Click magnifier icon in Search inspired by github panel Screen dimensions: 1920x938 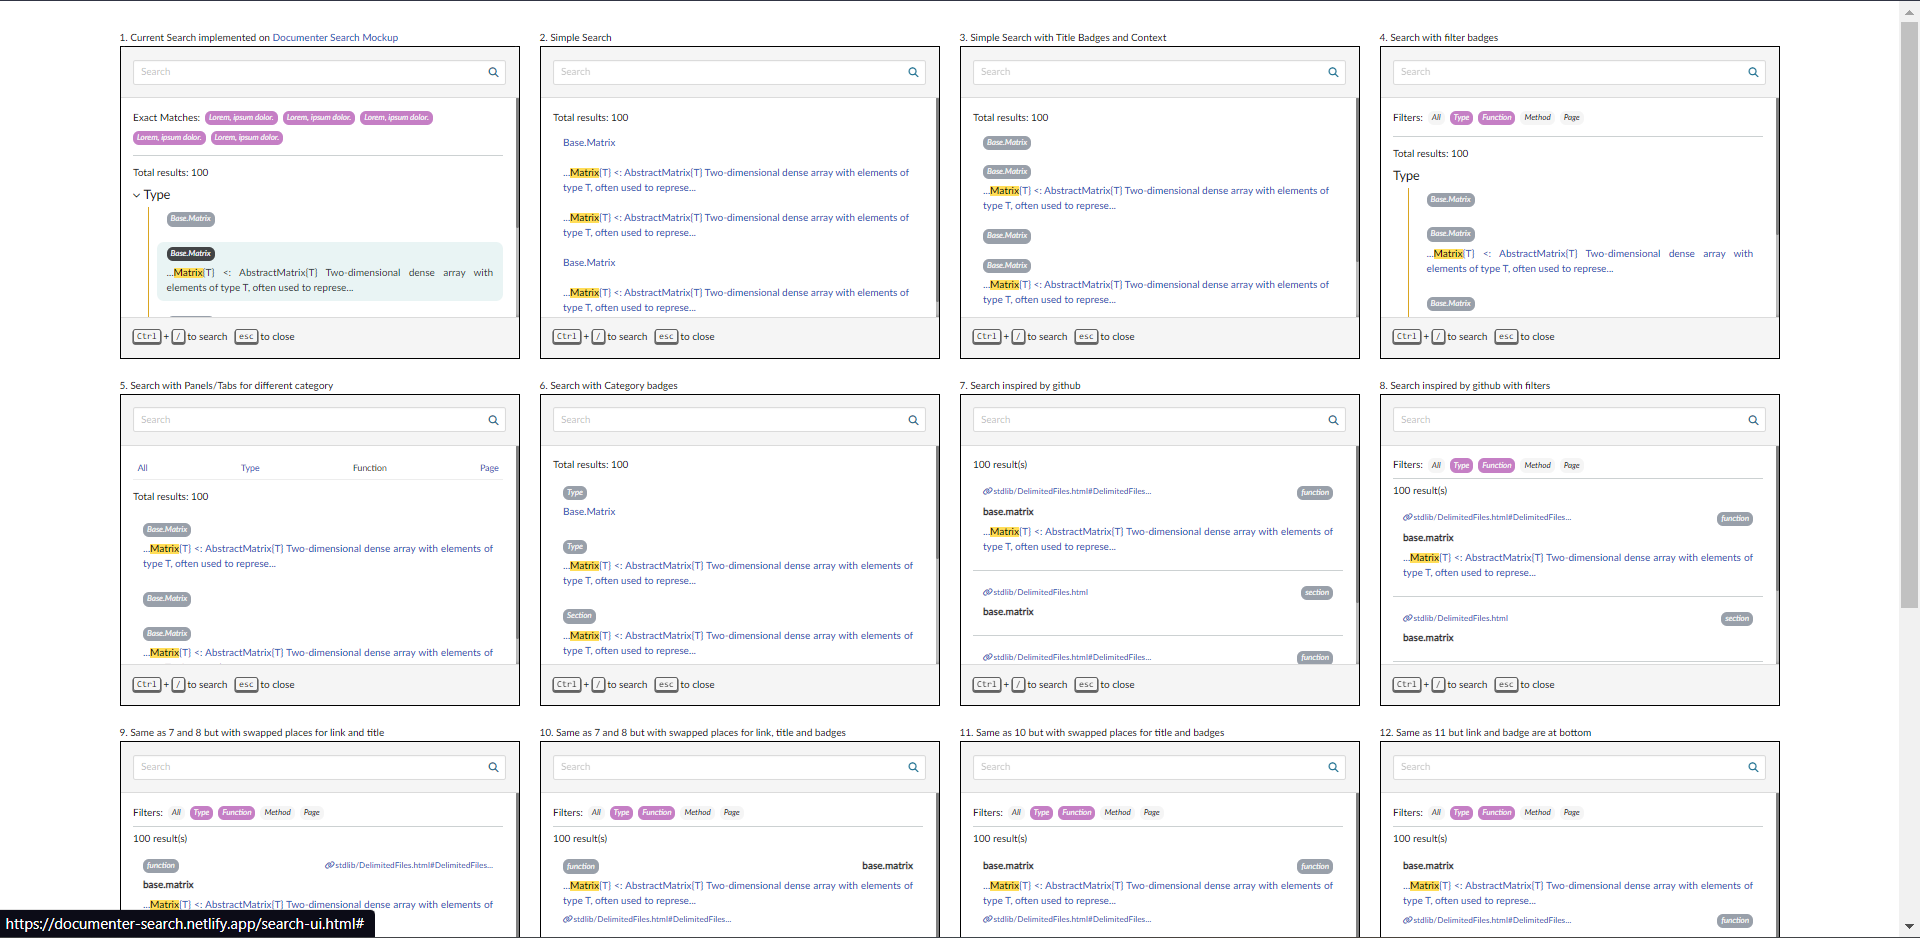coord(1332,420)
